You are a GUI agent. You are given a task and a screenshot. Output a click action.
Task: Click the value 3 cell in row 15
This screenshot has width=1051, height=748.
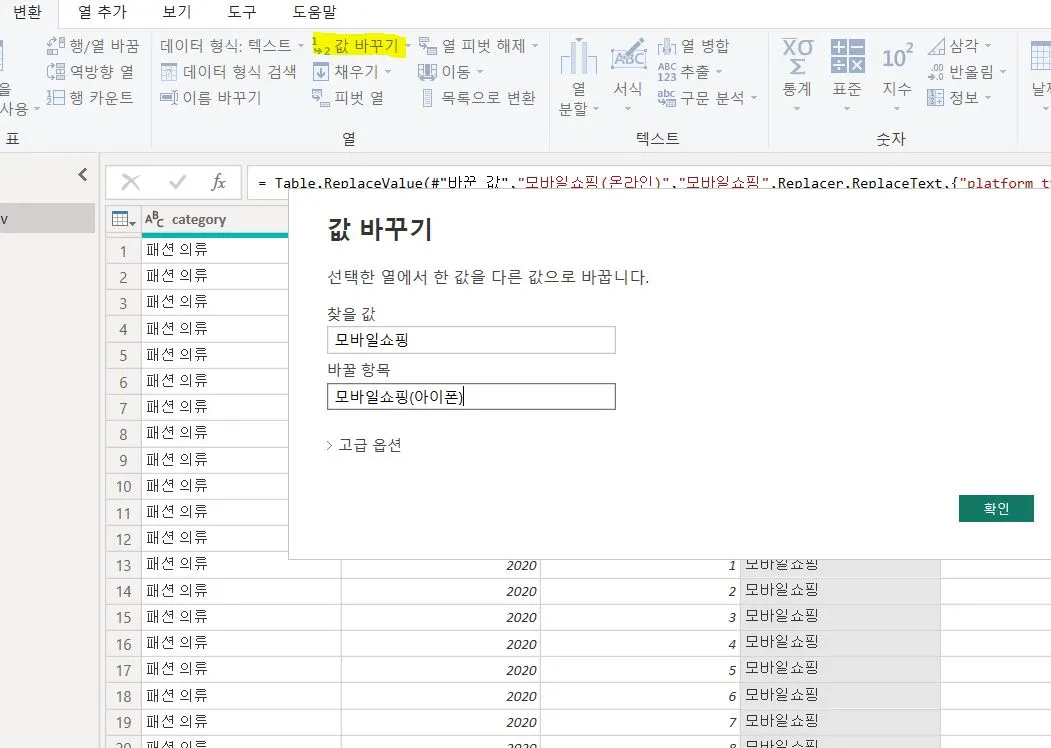pyautogui.click(x=640, y=617)
